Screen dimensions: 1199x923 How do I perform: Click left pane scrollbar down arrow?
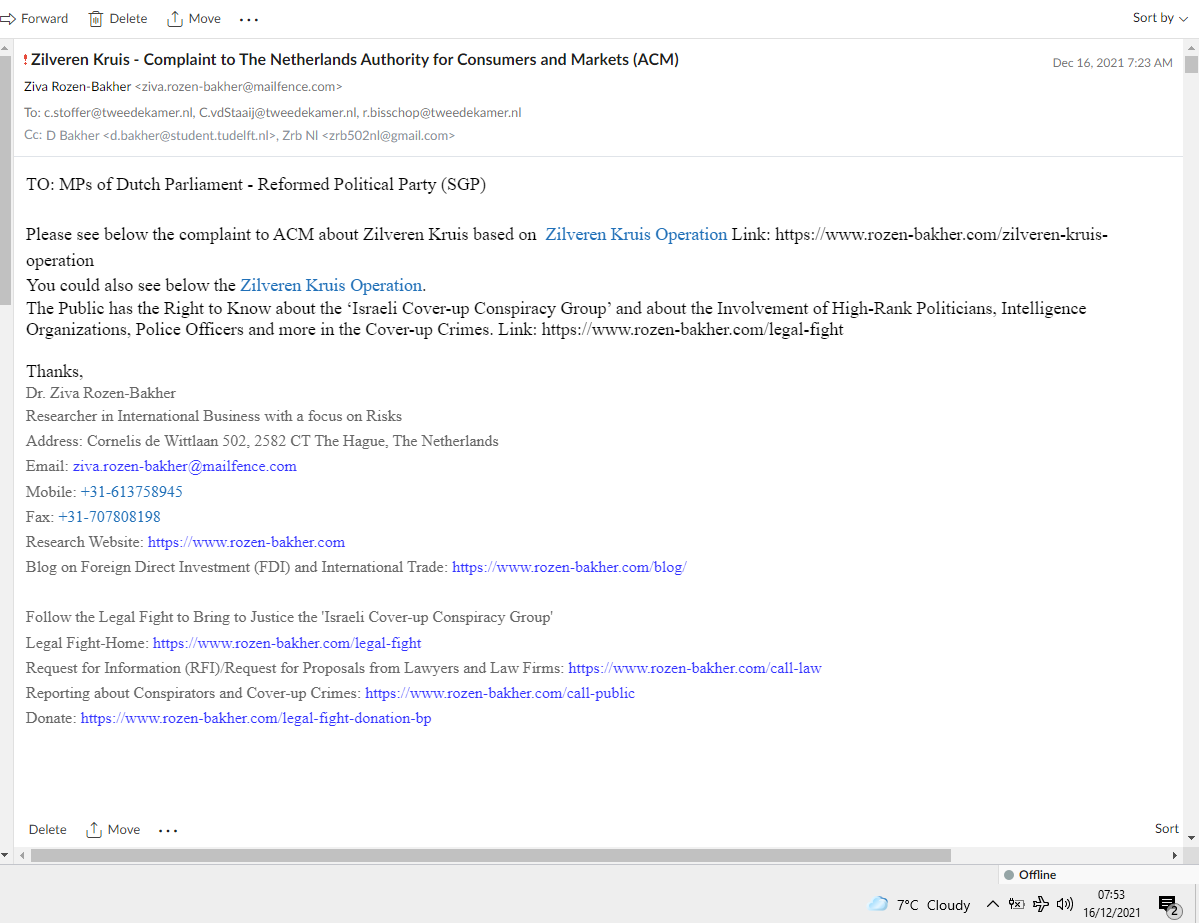[5, 855]
